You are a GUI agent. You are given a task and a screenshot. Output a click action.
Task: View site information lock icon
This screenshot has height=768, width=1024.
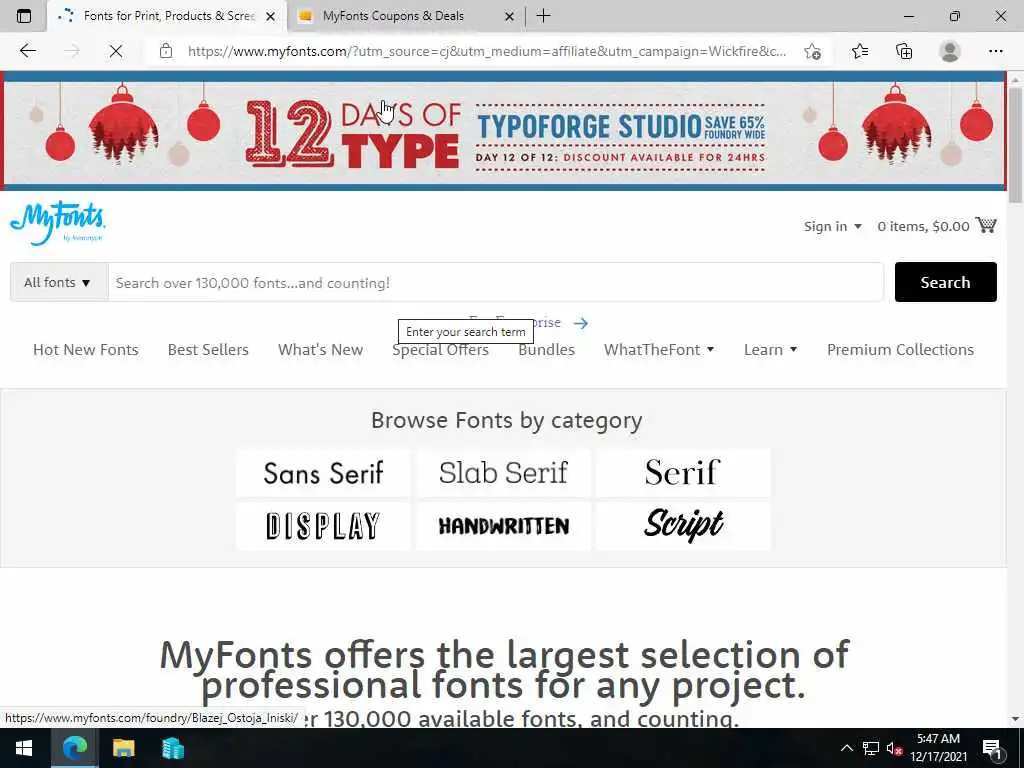(x=166, y=51)
